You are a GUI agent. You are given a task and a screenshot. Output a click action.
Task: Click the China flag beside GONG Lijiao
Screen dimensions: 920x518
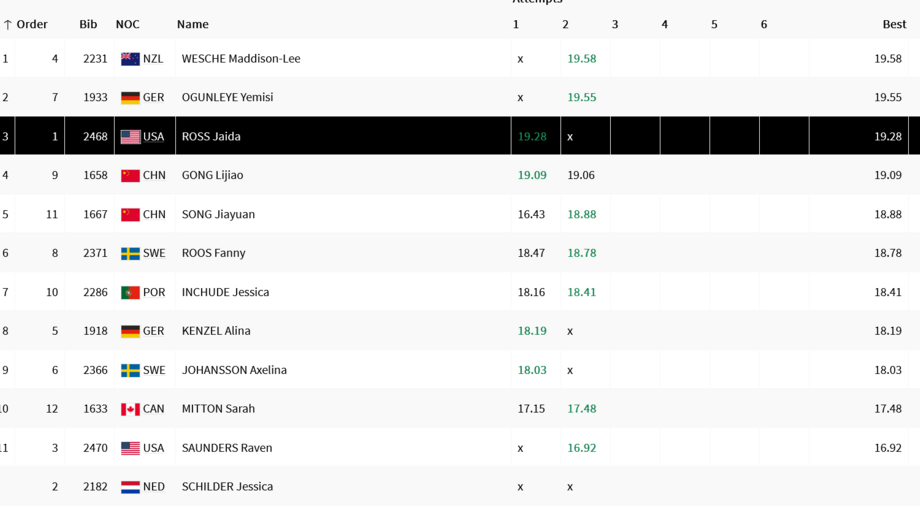coord(130,175)
